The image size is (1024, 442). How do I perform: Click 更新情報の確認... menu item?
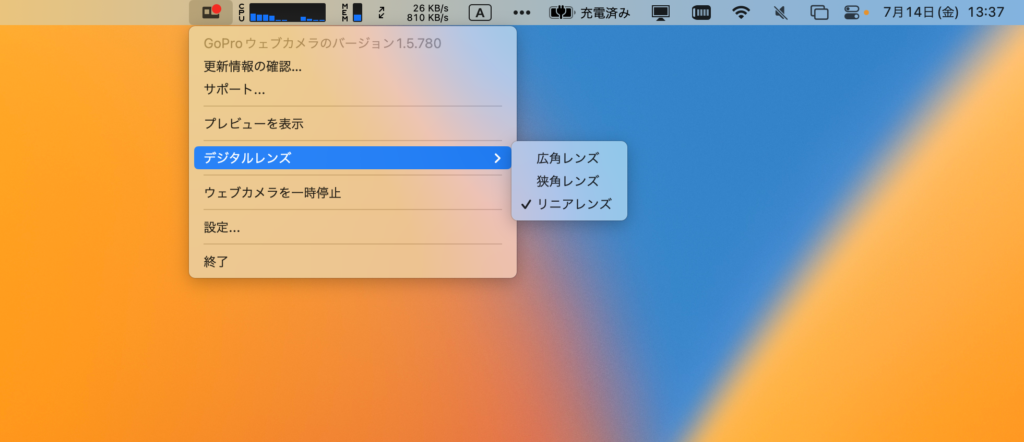(253, 67)
